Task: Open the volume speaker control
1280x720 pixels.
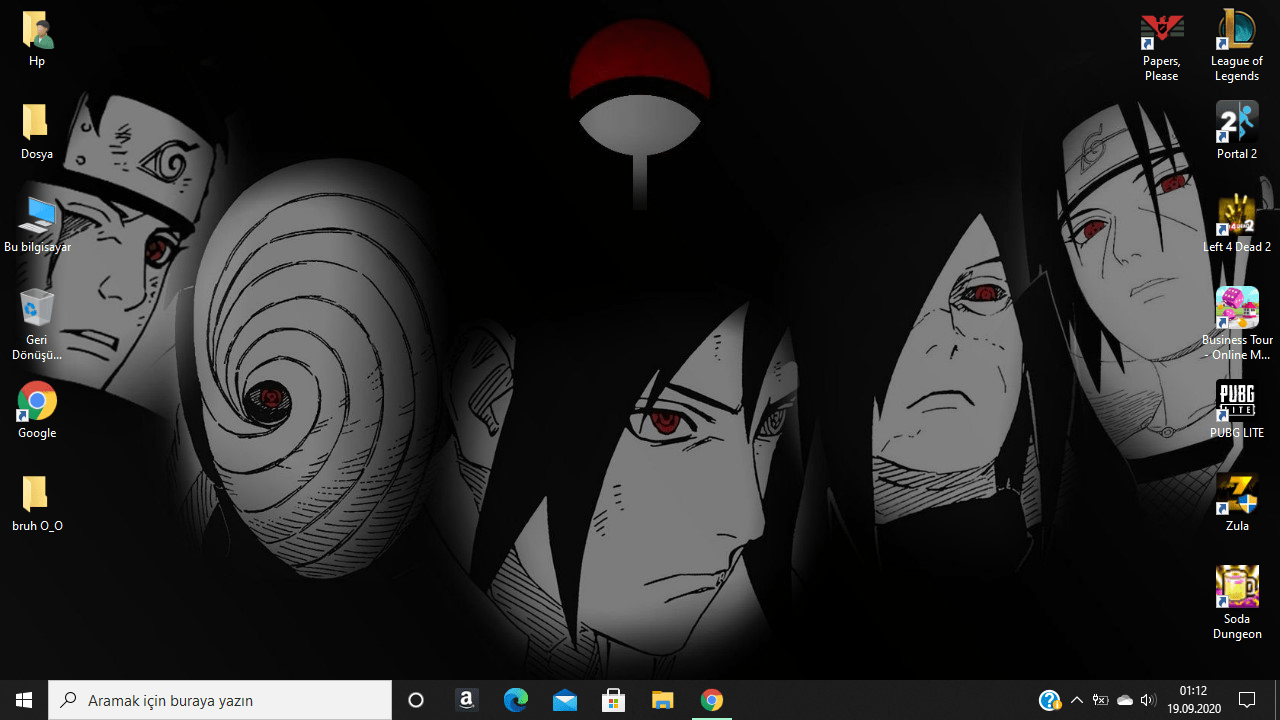Action: click(1148, 700)
